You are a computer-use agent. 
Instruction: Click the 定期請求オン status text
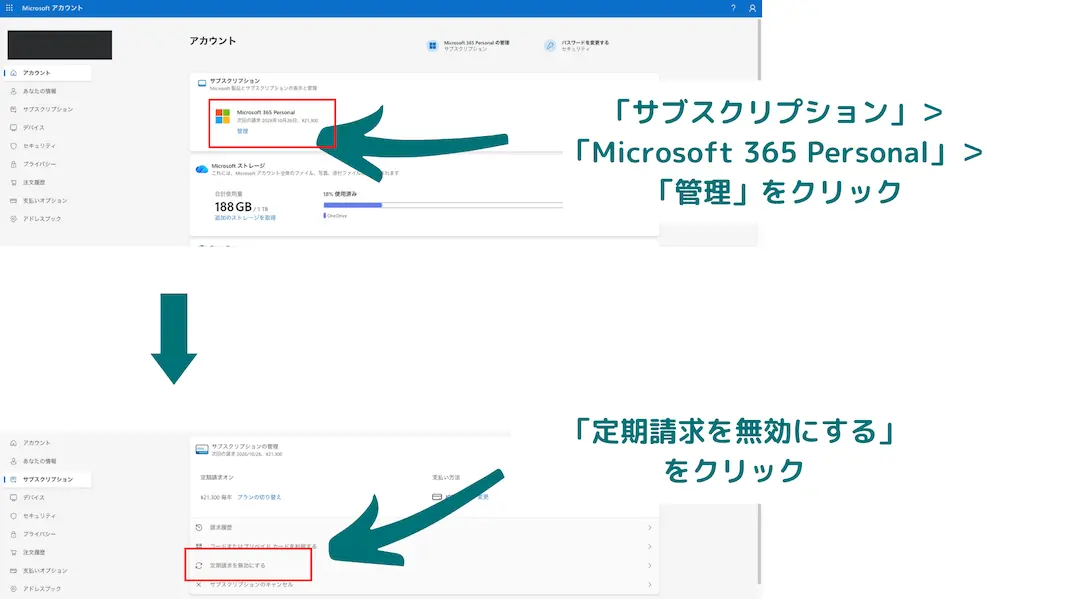point(217,478)
